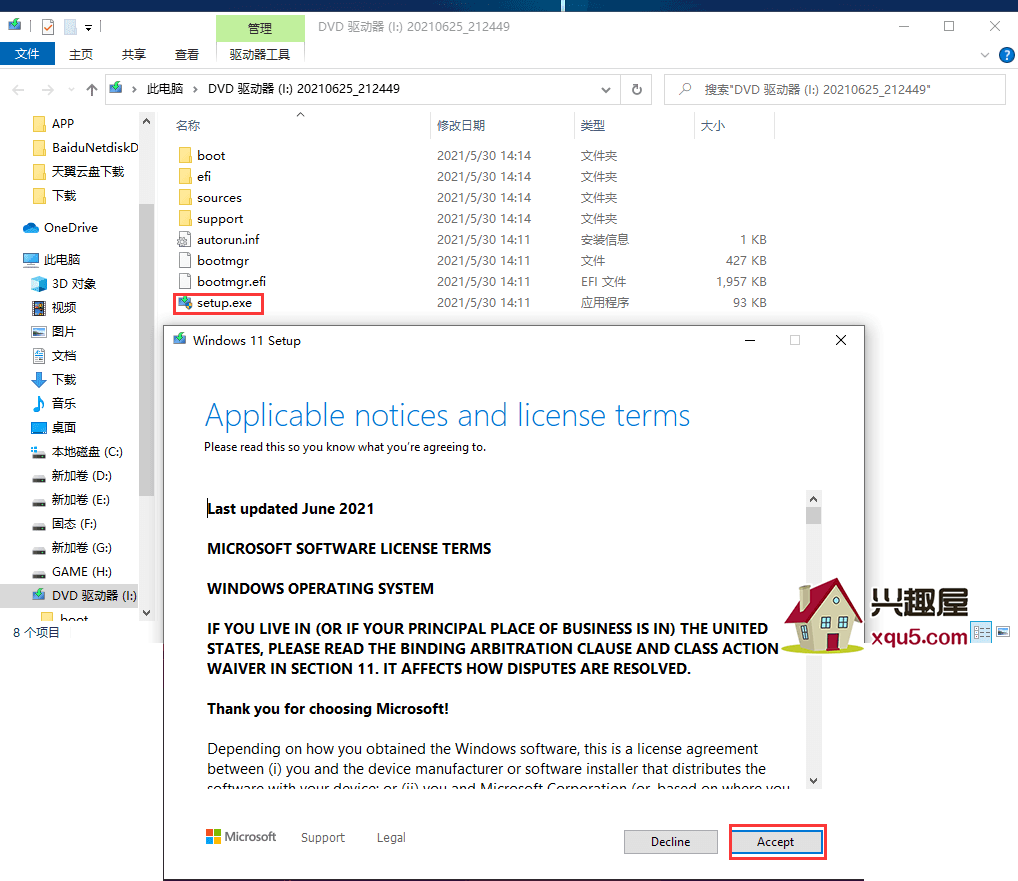Click the navigation pane scroll down arrow

[x=147, y=612]
